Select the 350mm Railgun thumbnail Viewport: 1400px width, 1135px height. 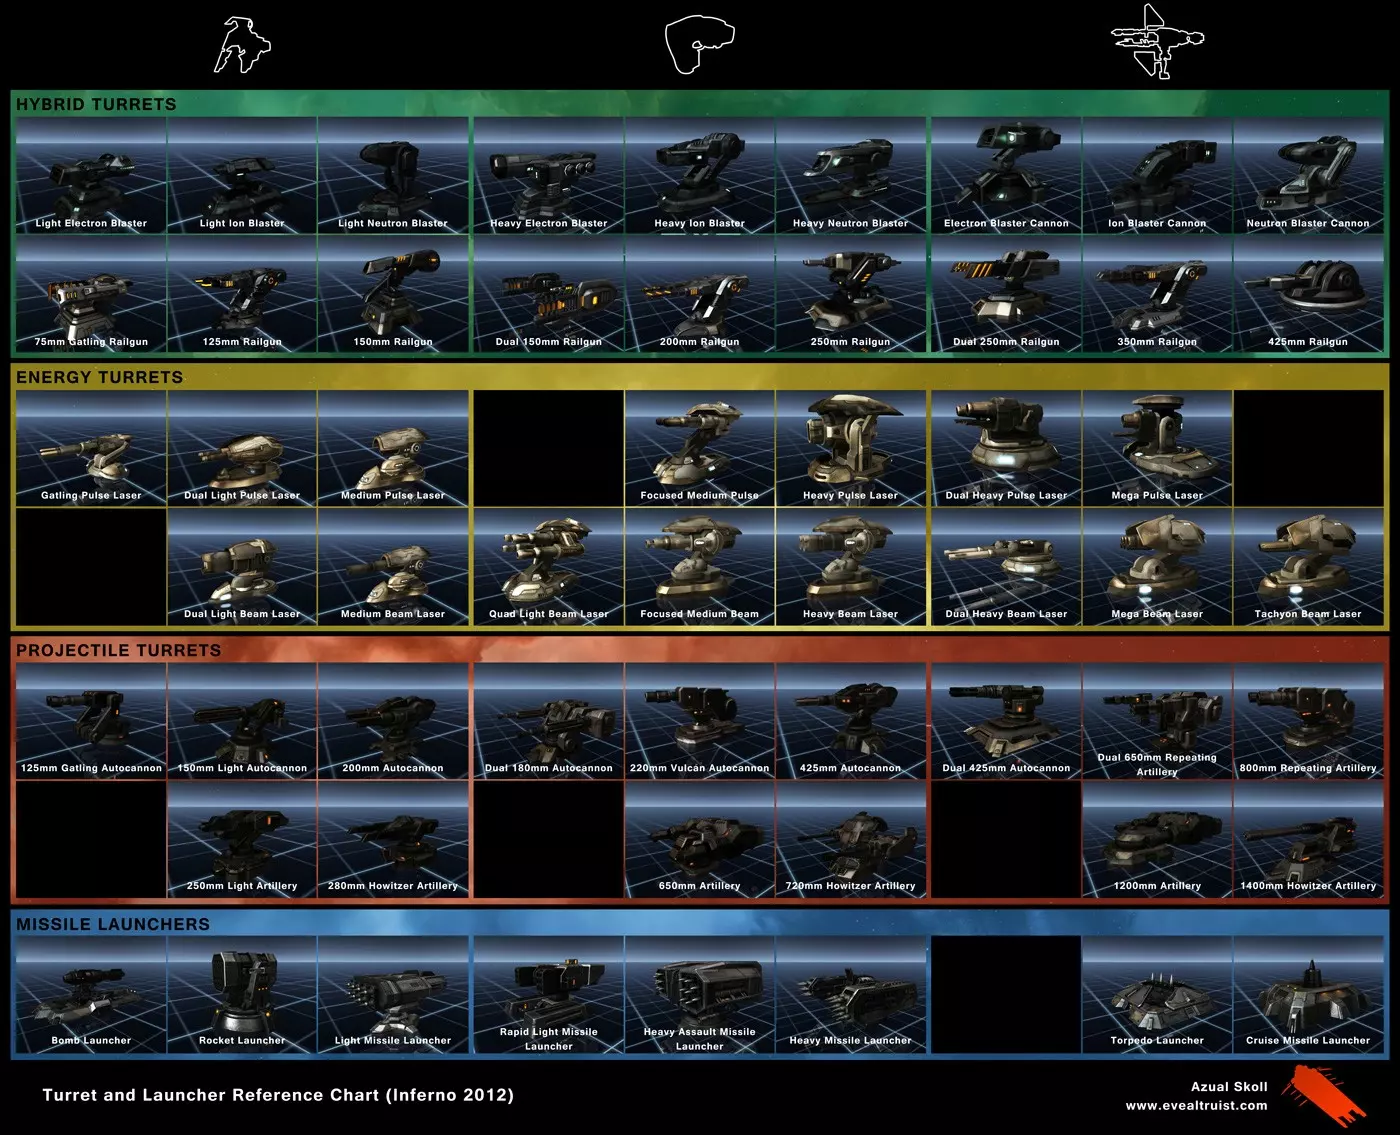tap(1157, 294)
